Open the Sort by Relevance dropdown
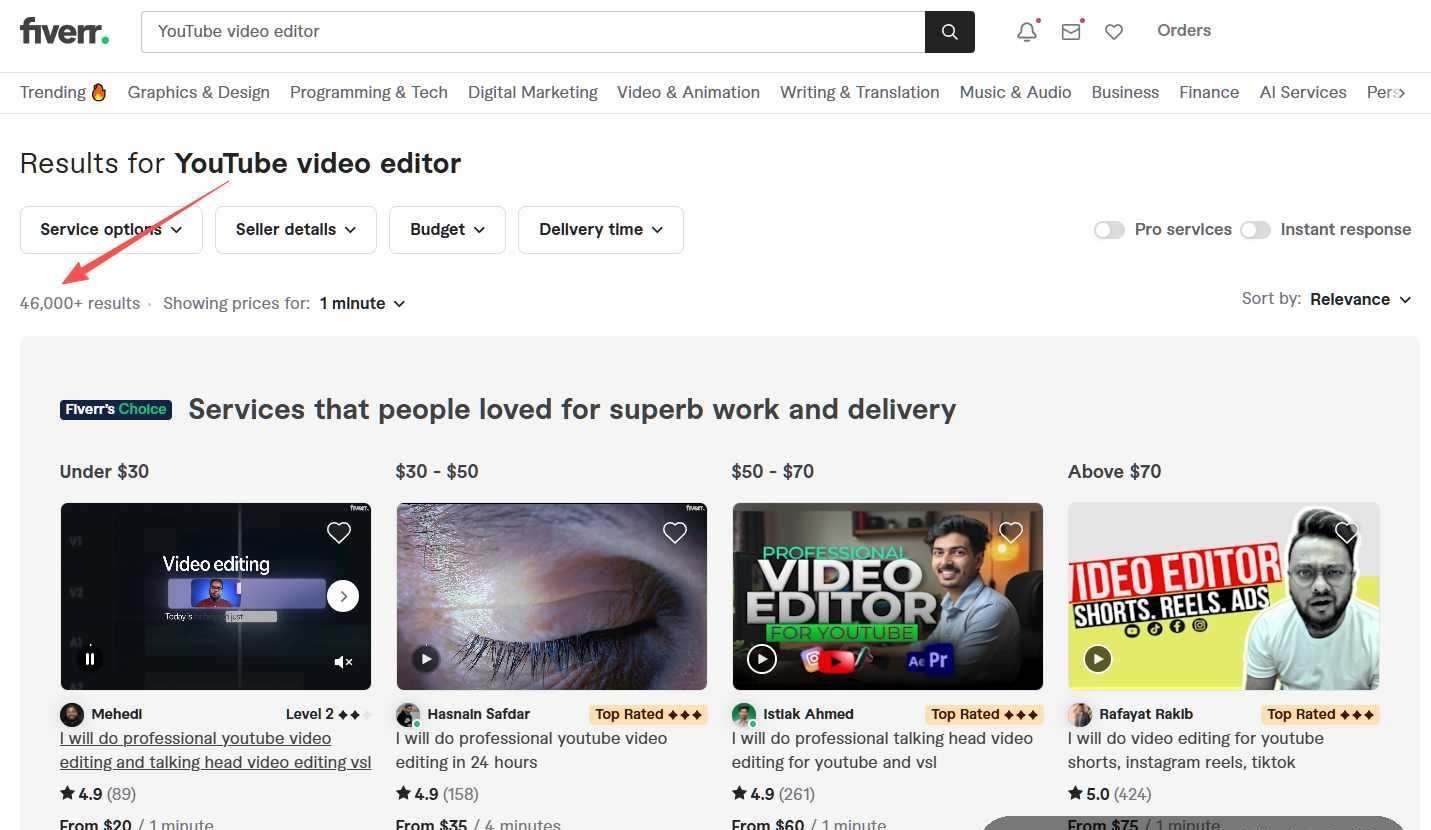The width and height of the screenshot is (1431, 830). [1361, 299]
